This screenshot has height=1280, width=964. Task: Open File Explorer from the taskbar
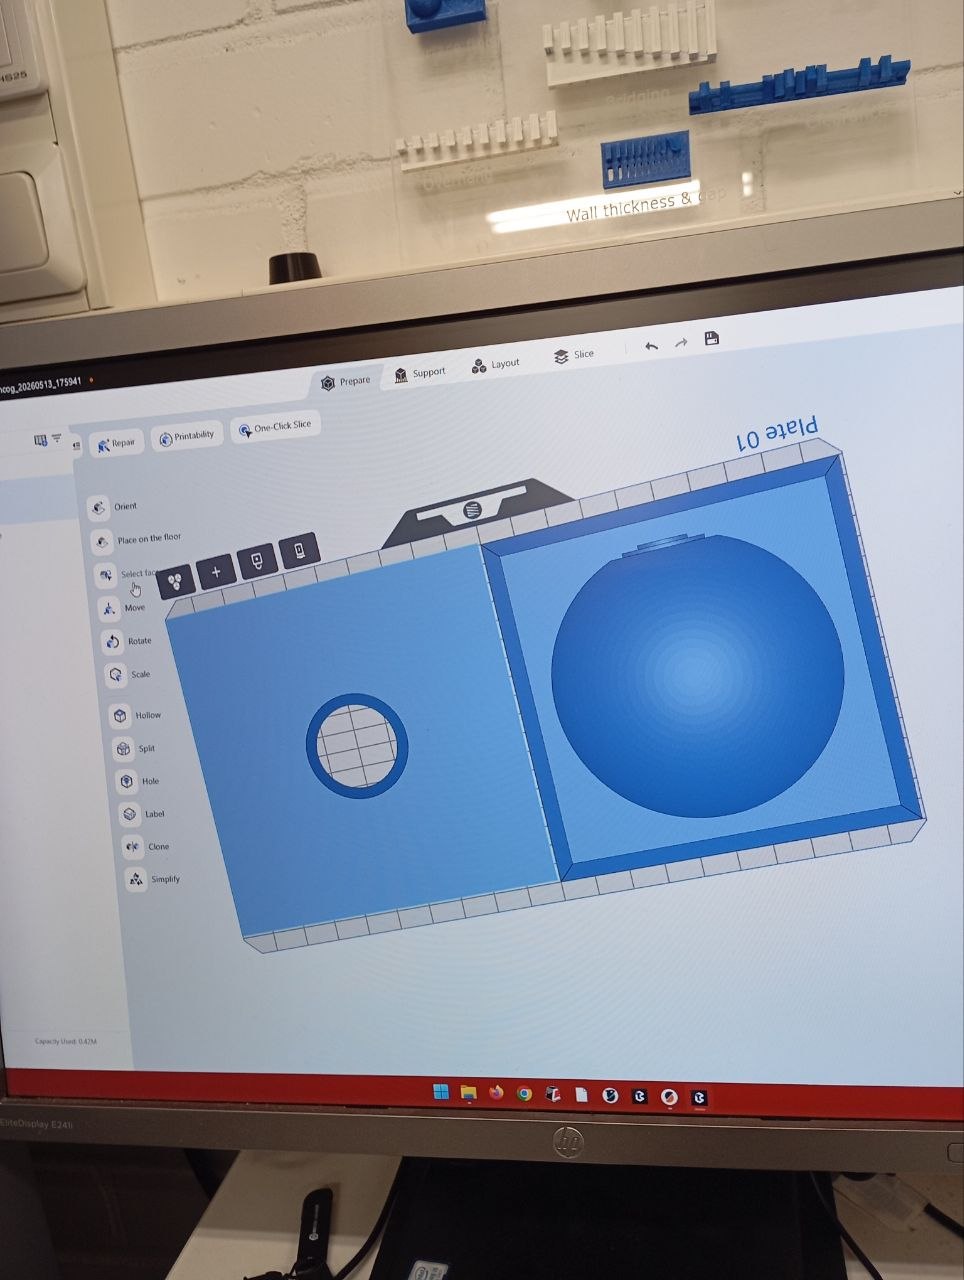coord(468,1093)
